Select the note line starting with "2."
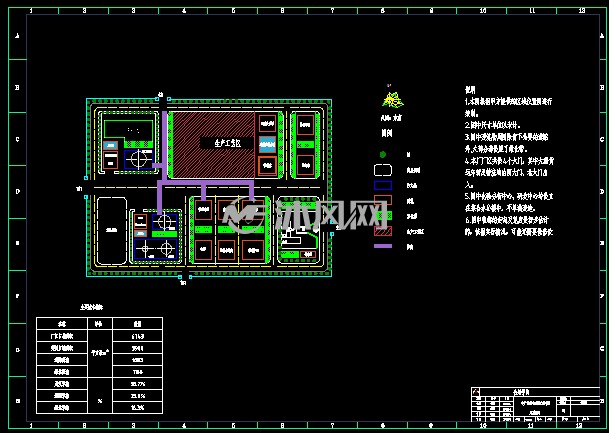The image size is (609, 433). (492, 125)
